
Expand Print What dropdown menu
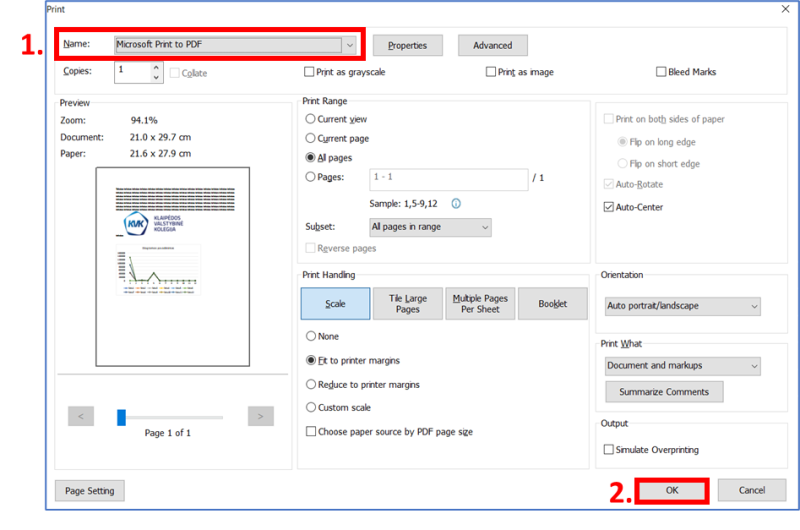(683, 366)
